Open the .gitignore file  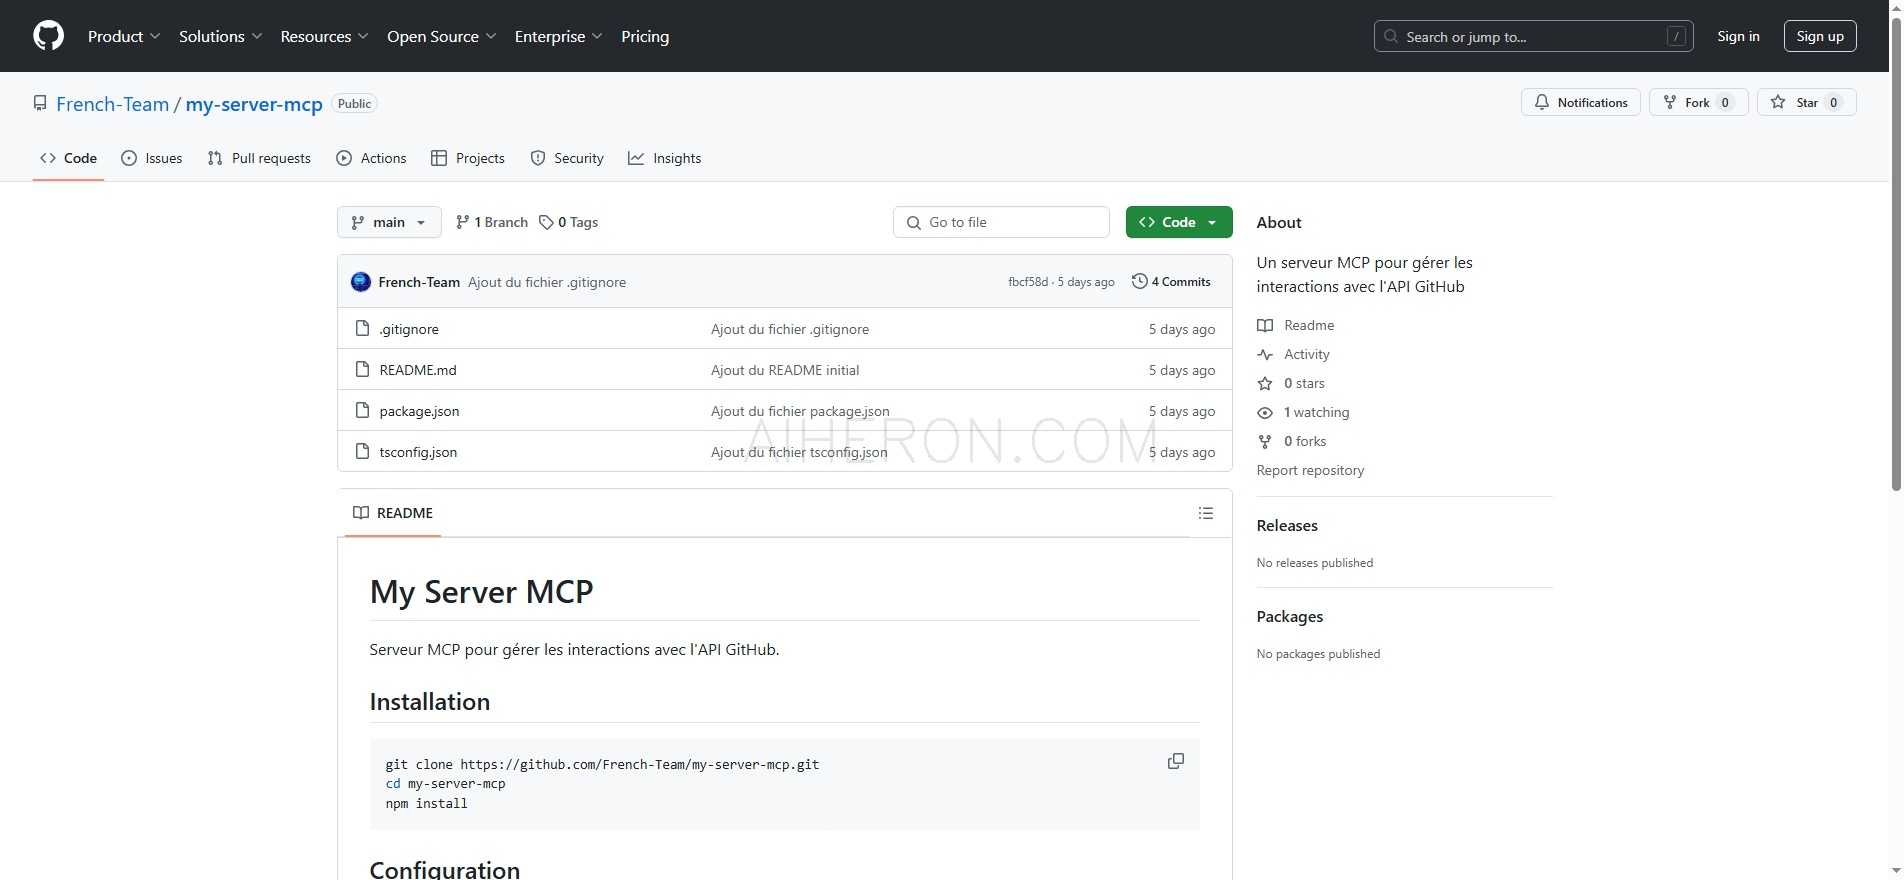(409, 329)
